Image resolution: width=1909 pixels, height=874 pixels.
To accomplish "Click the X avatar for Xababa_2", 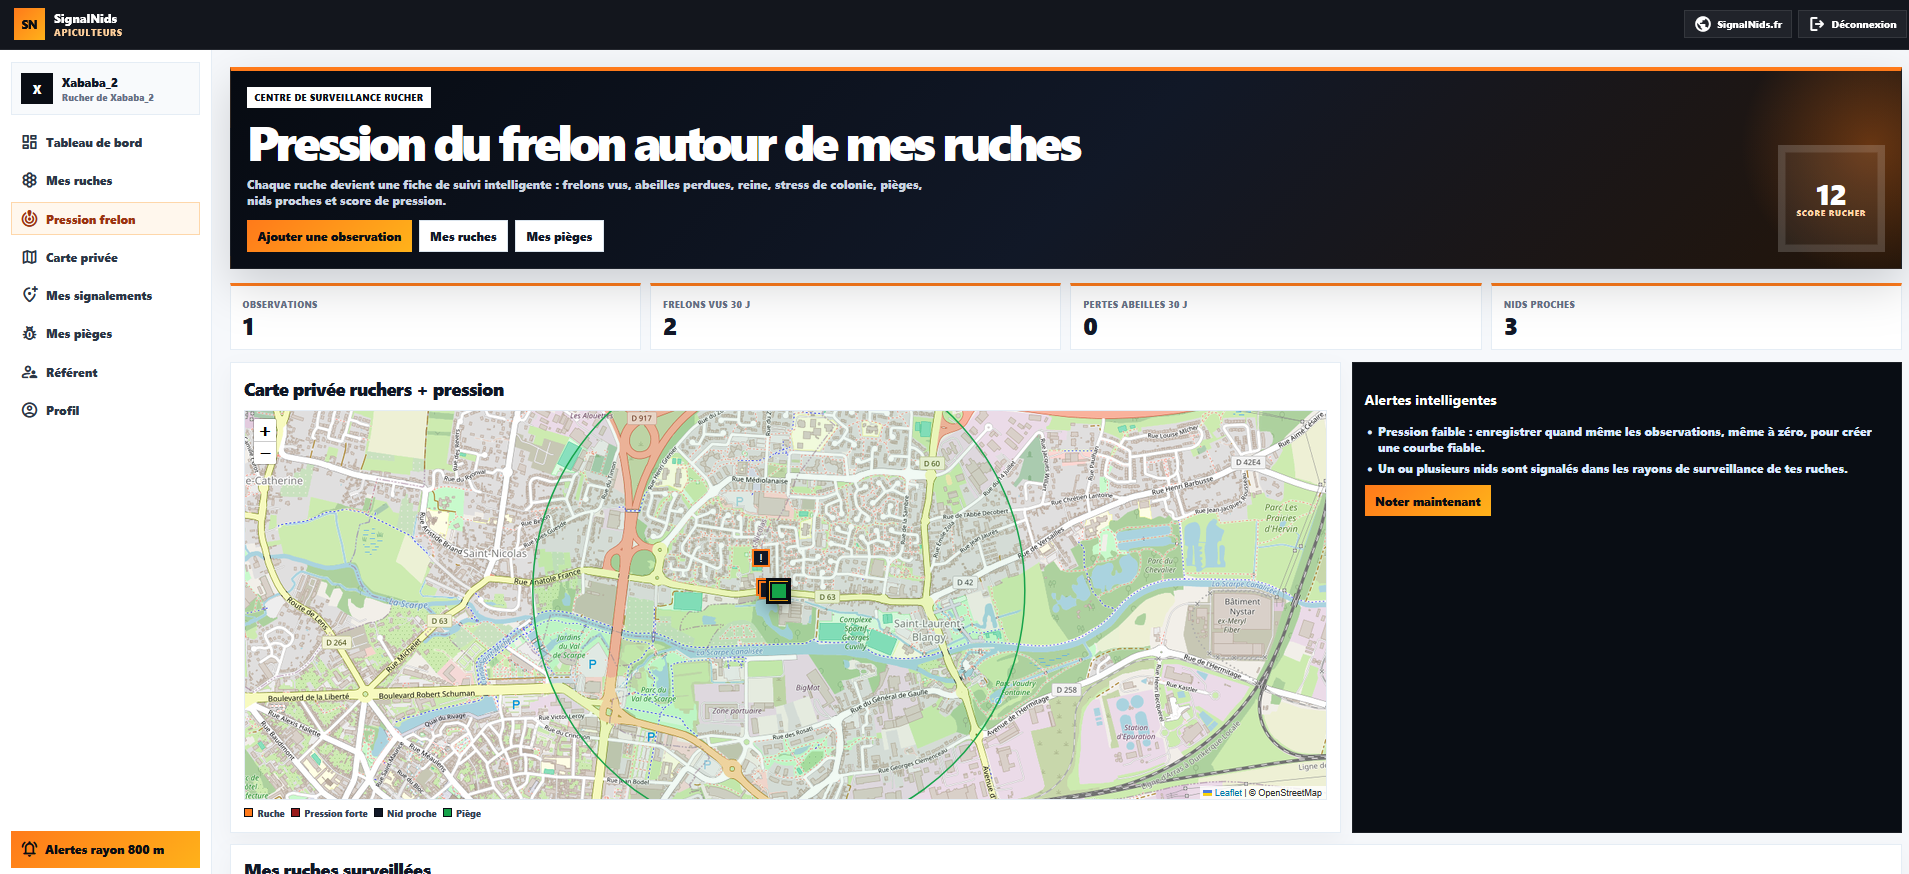I will coord(37,89).
